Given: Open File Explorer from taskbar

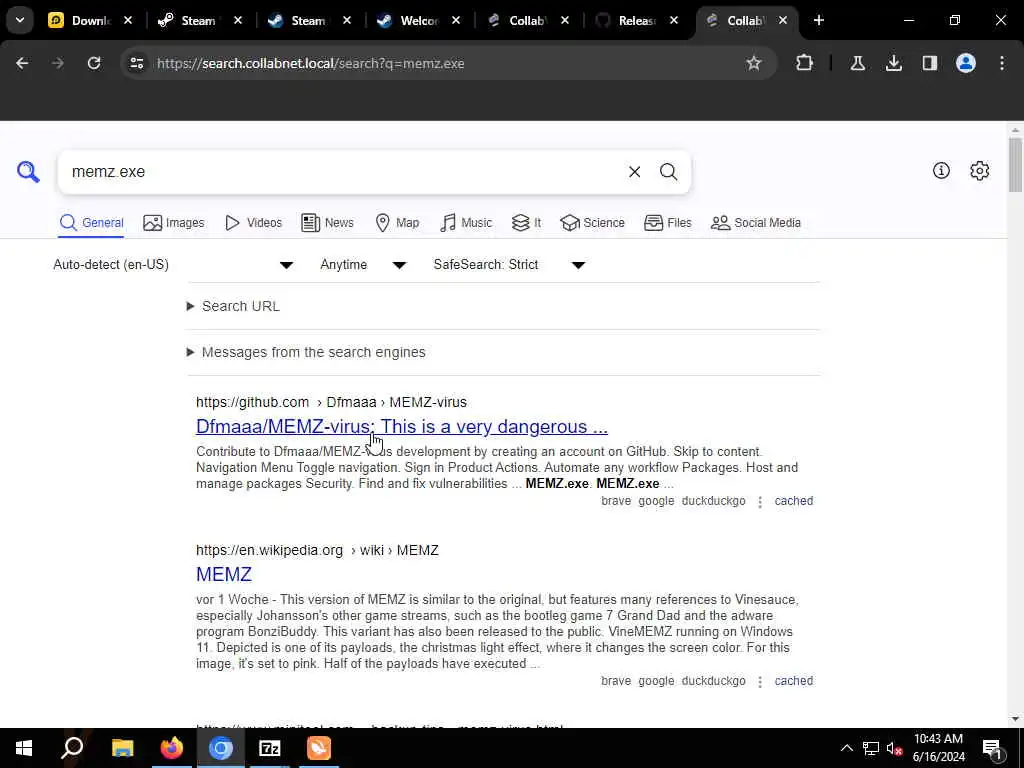Looking at the screenshot, I should (122, 748).
